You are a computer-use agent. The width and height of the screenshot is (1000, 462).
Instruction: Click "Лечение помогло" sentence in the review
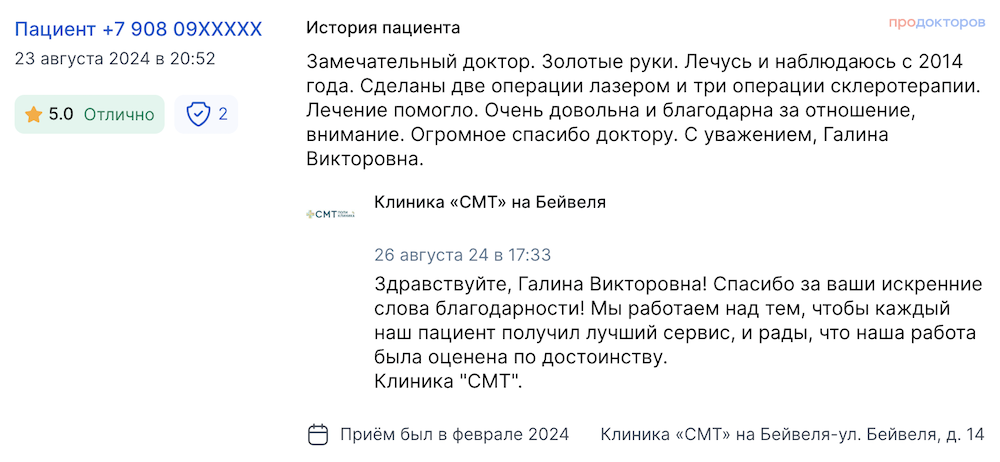391,111
